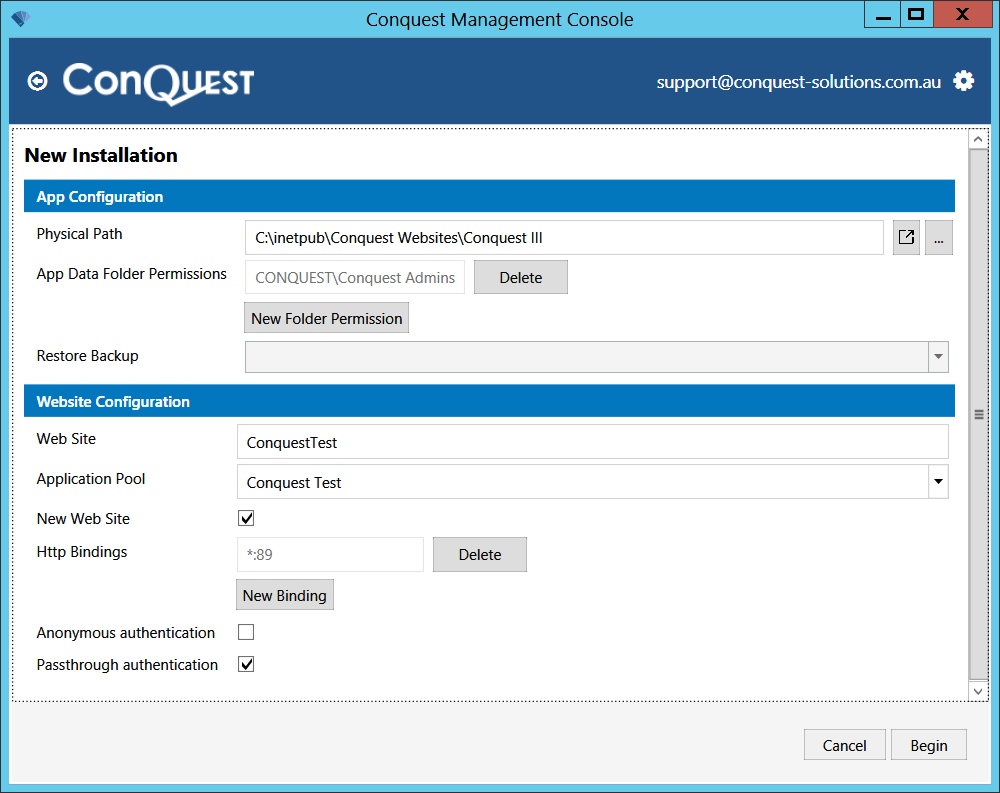Open the Application Pool dropdown arrow
1000x793 pixels.
pos(938,482)
